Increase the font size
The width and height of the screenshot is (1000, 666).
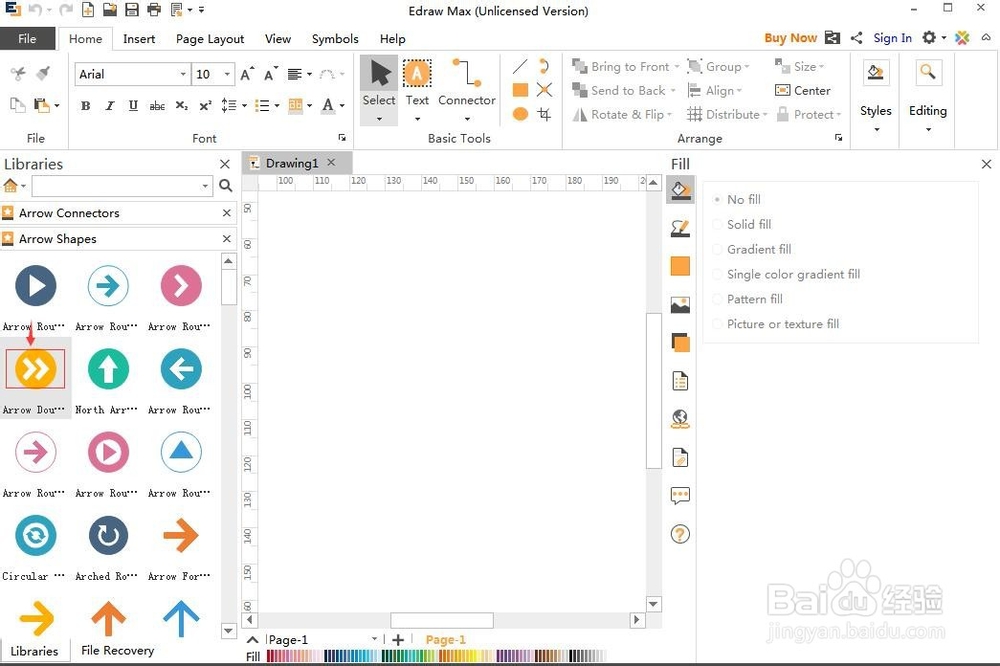click(x=247, y=74)
